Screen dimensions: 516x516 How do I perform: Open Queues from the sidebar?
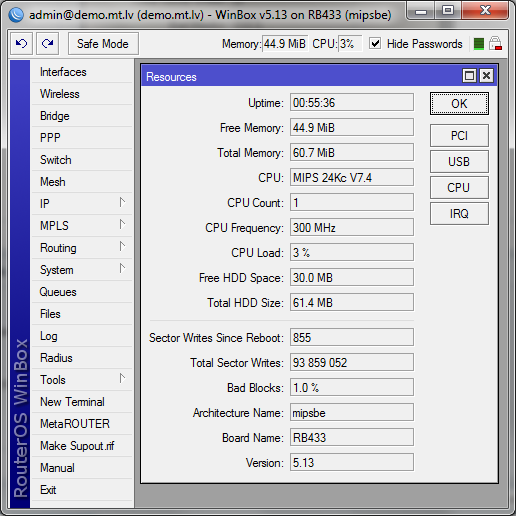pos(82,292)
